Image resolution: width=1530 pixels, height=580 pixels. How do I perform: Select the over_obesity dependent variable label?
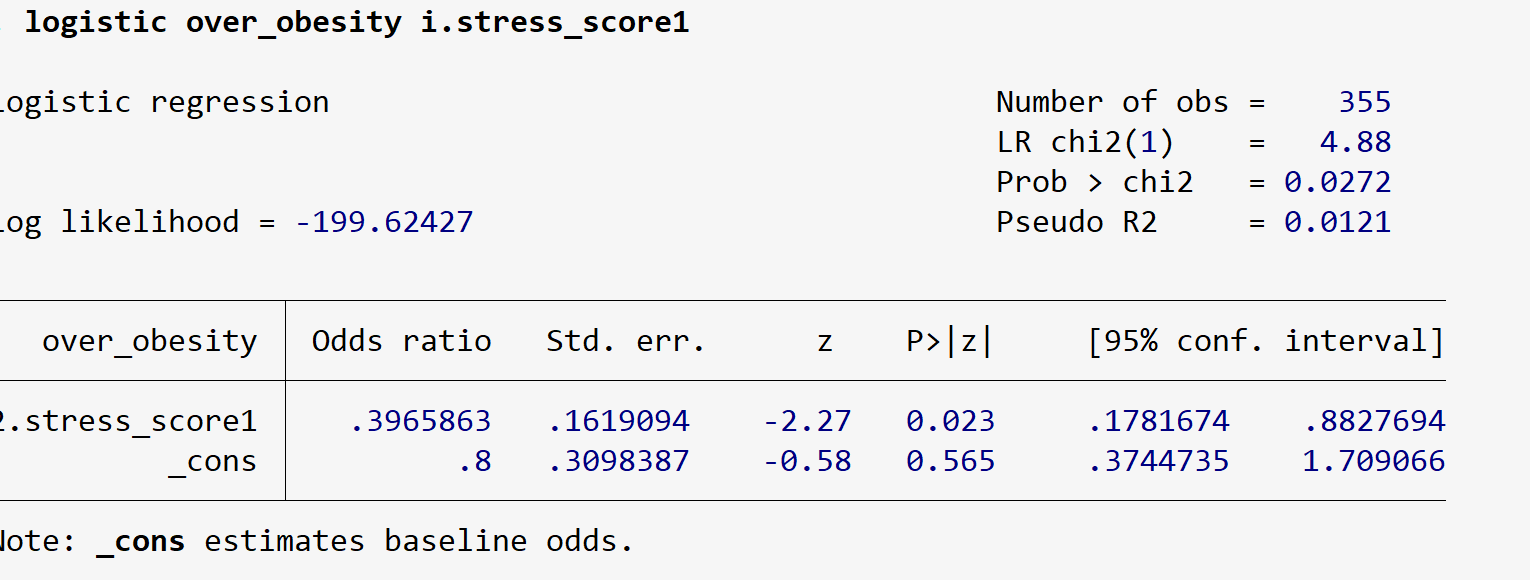pyautogui.click(x=149, y=342)
